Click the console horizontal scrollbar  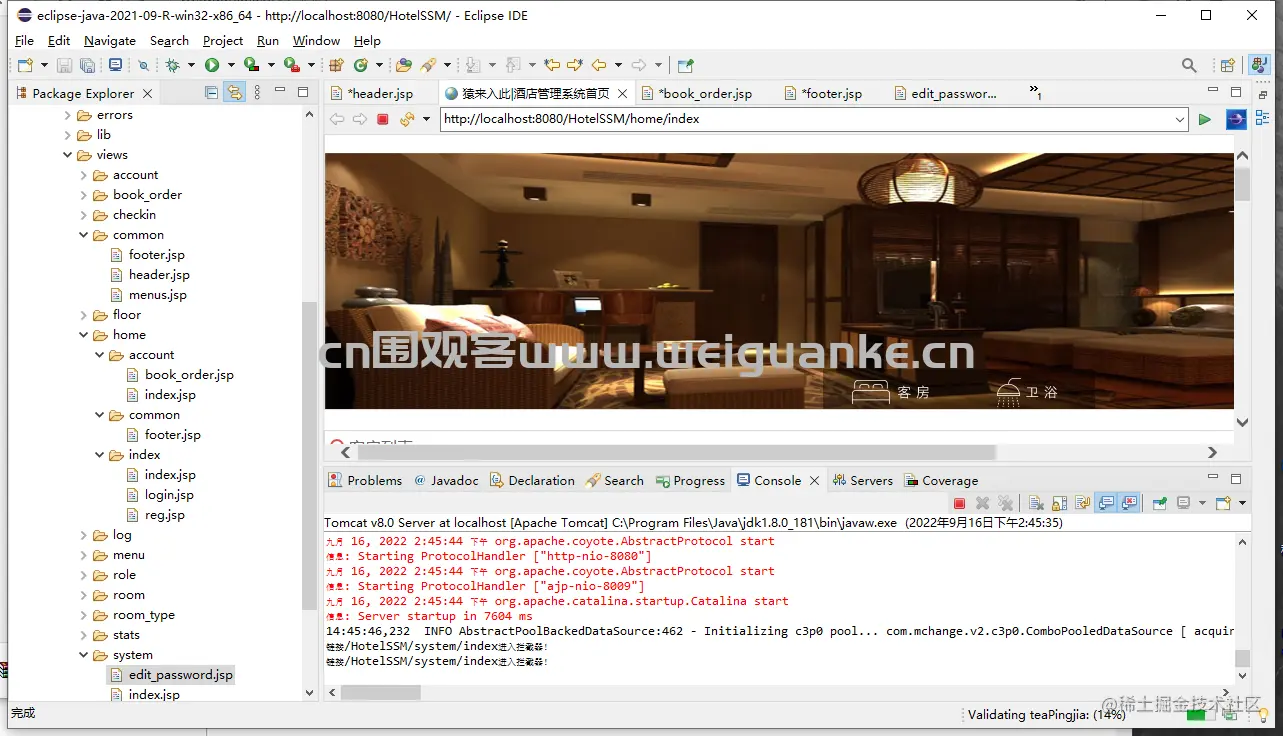pyautogui.click(x=380, y=692)
